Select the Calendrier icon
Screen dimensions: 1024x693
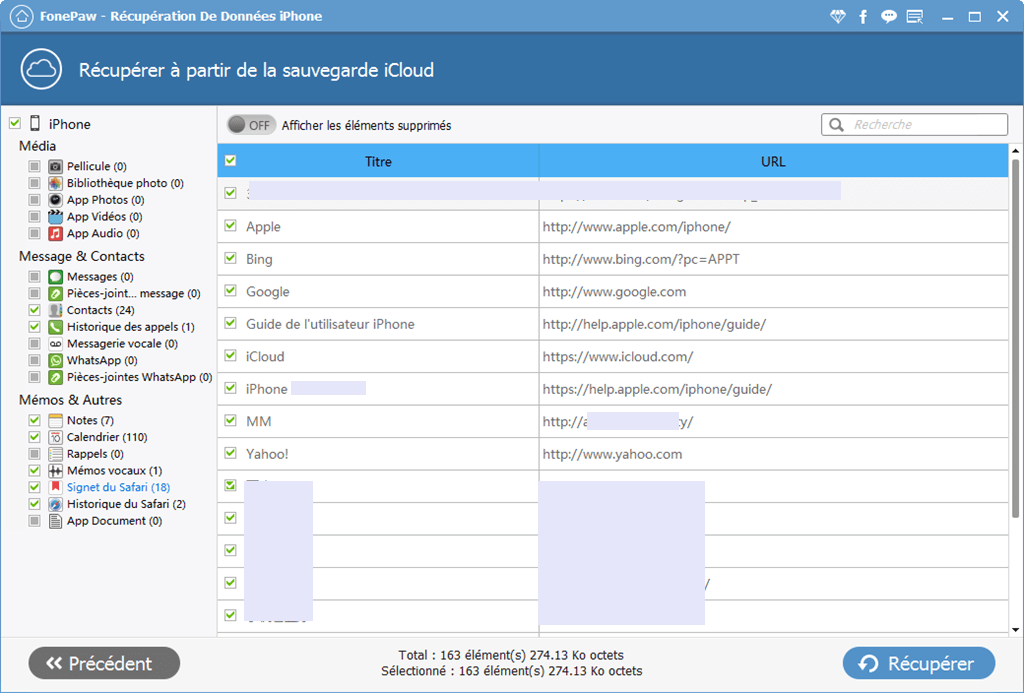pyautogui.click(x=56, y=438)
